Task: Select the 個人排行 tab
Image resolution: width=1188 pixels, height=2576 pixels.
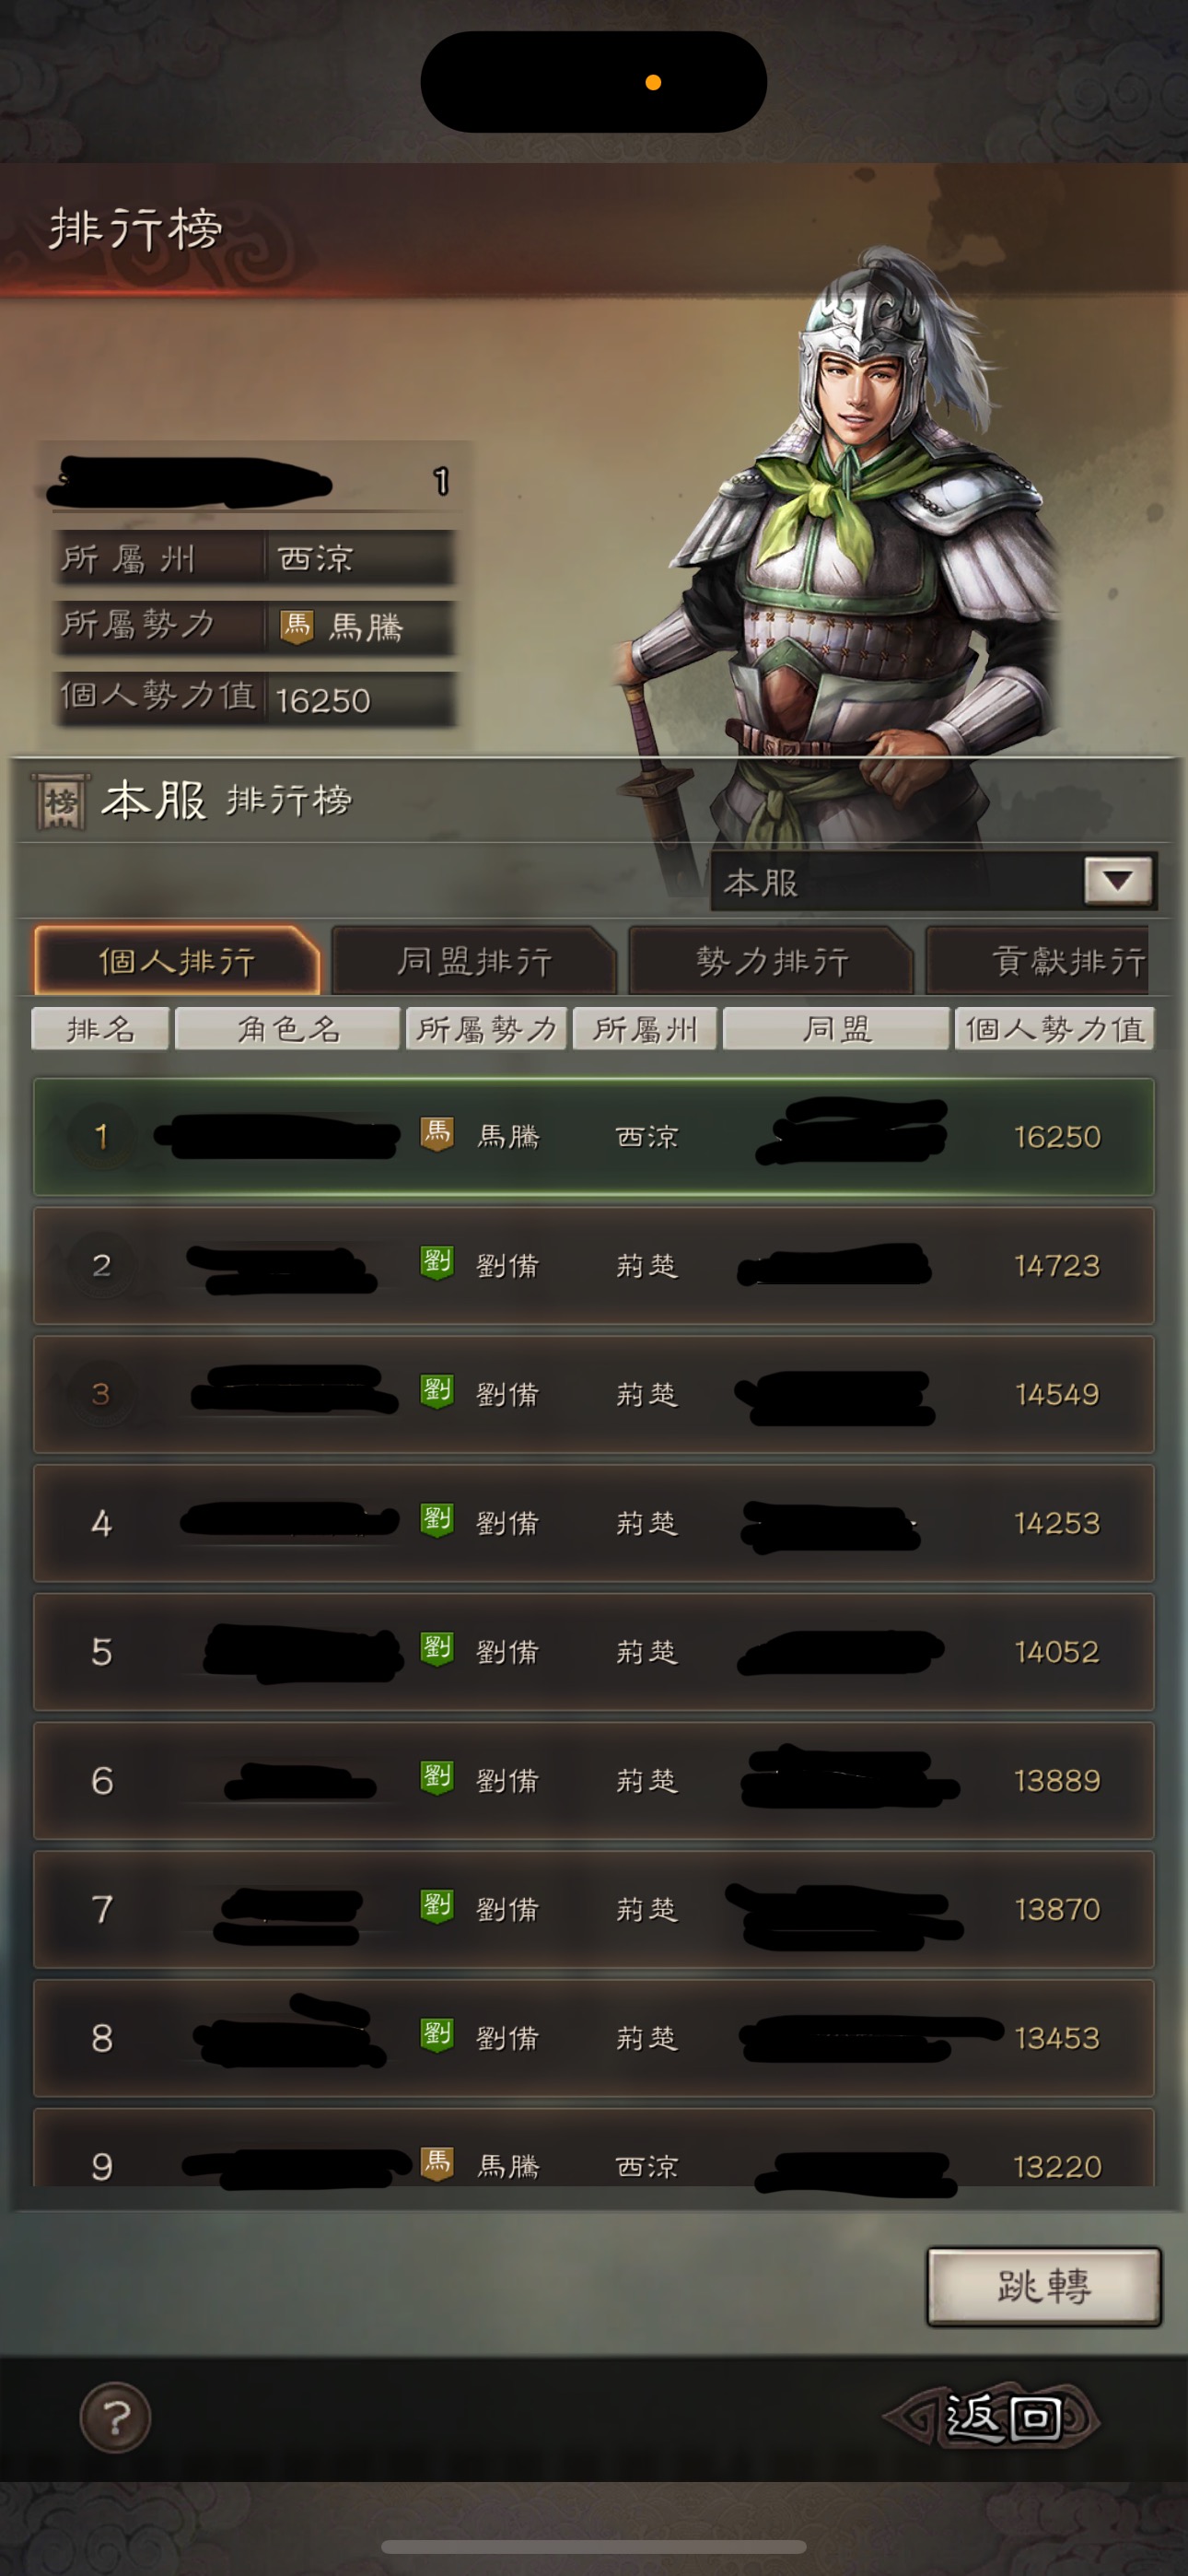Action: pos(177,961)
